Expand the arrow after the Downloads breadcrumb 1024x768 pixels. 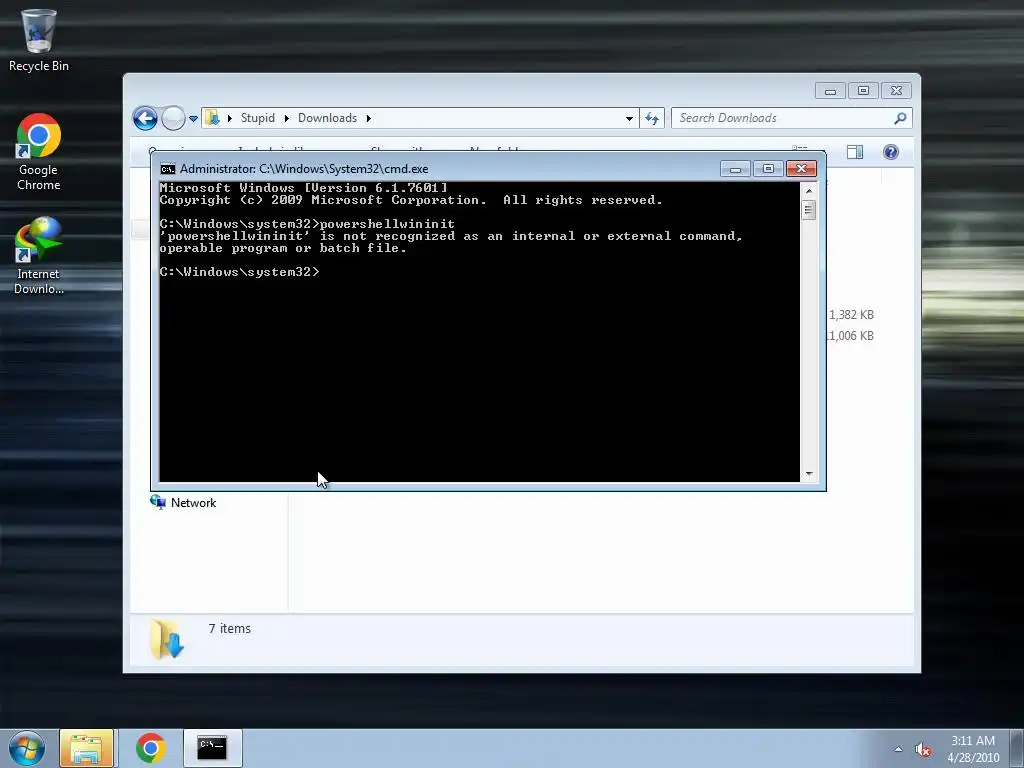click(368, 118)
